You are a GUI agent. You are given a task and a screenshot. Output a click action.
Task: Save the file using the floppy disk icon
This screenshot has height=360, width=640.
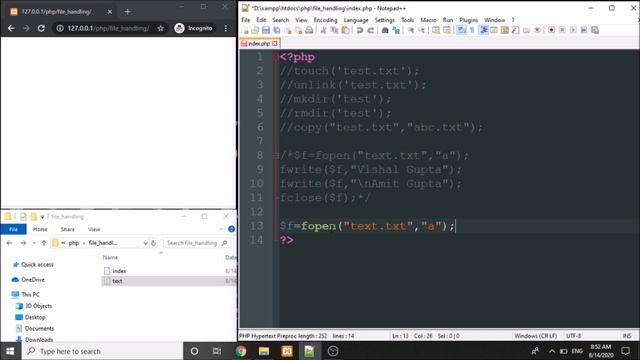(x=266, y=30)
